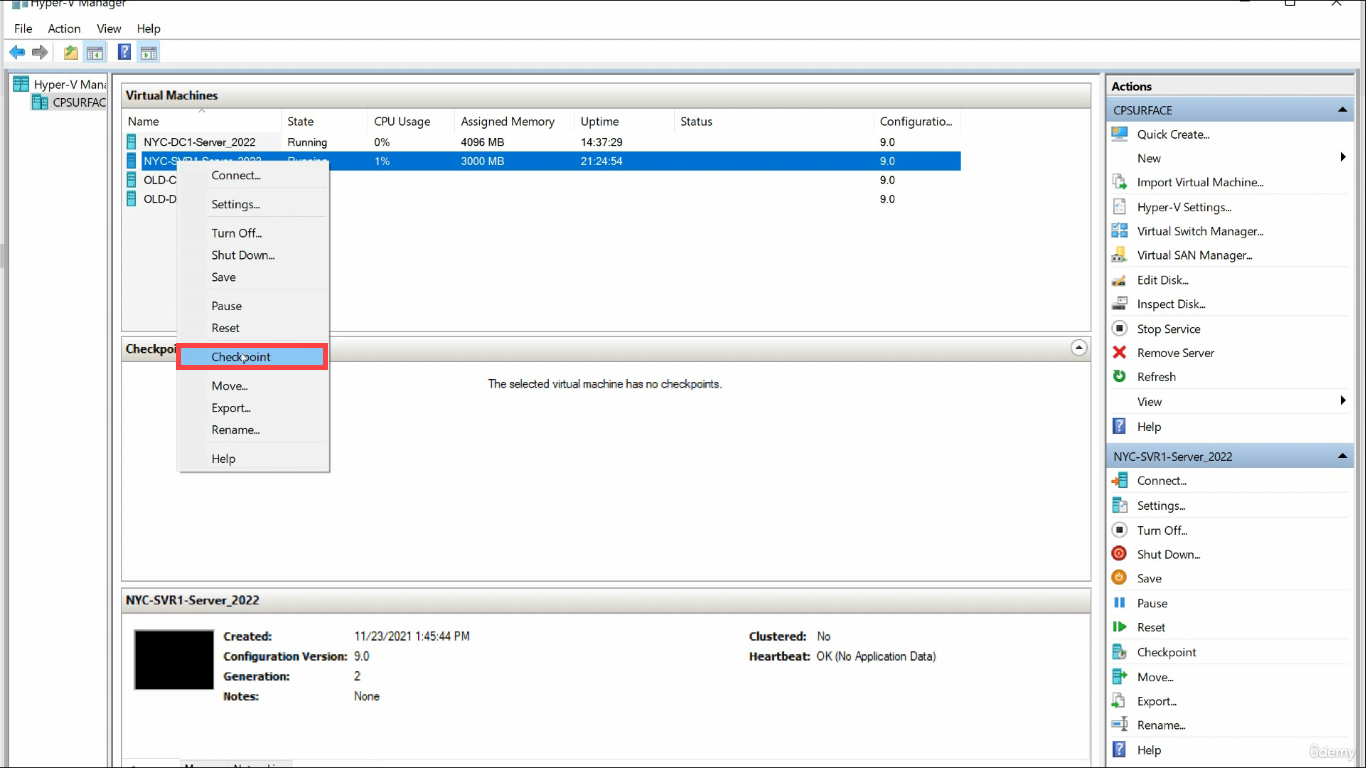Viewport: 1366px width, 768px height.
Task: Click the blue question-mark Help toolbar icon
Action: (x=125, y=52)
